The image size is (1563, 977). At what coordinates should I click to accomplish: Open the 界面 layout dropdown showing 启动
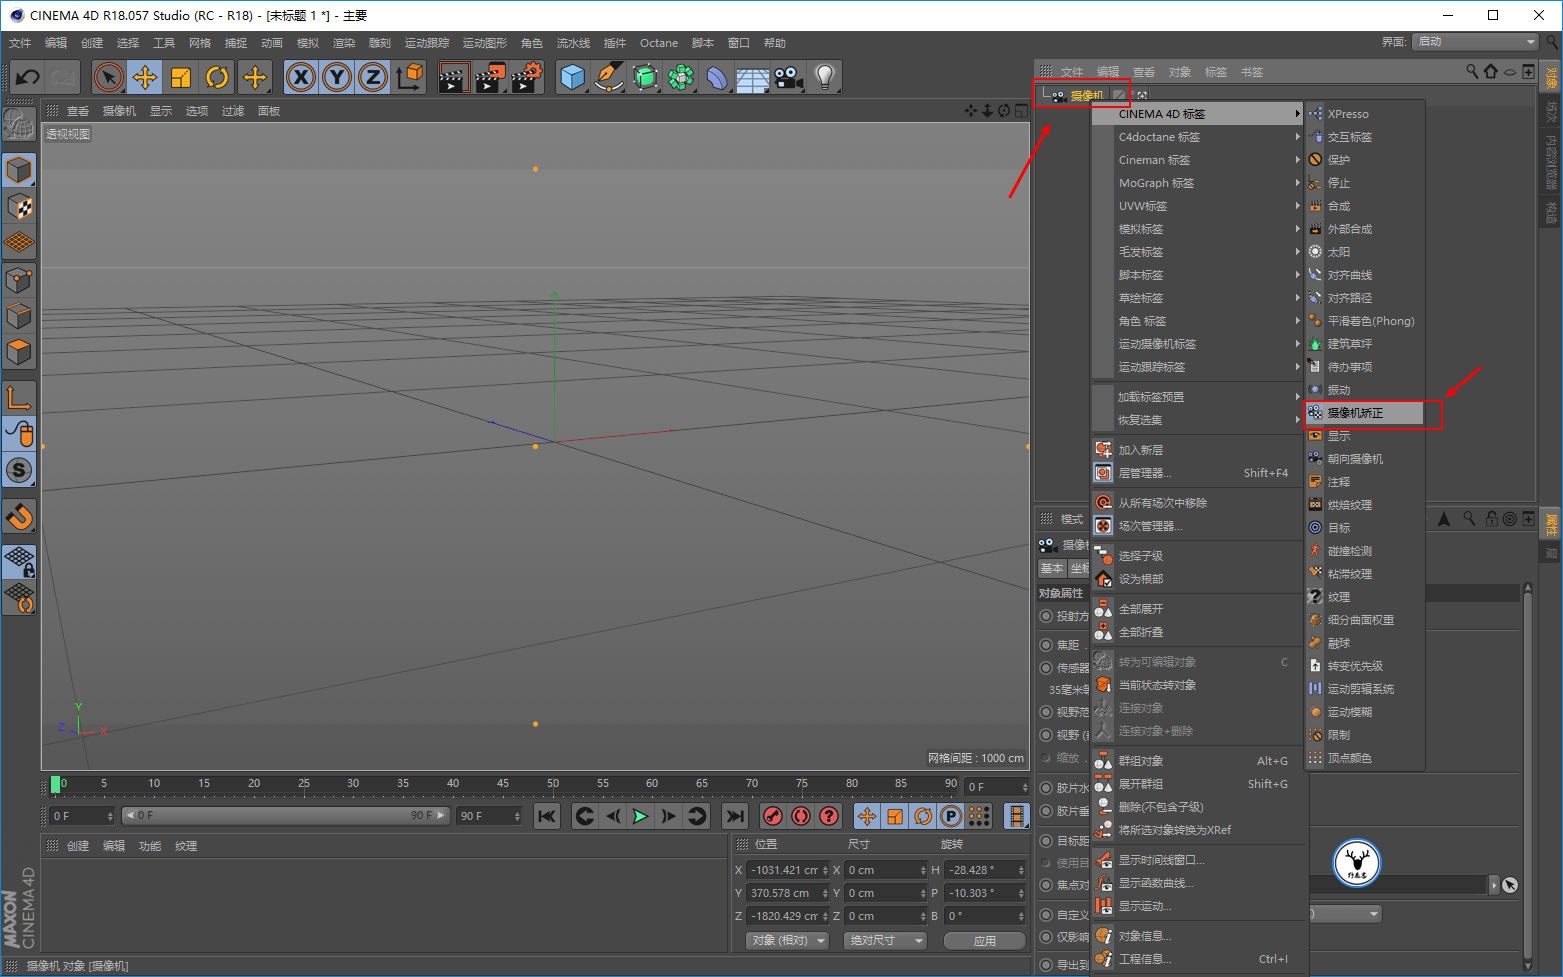click(1475, 41)
